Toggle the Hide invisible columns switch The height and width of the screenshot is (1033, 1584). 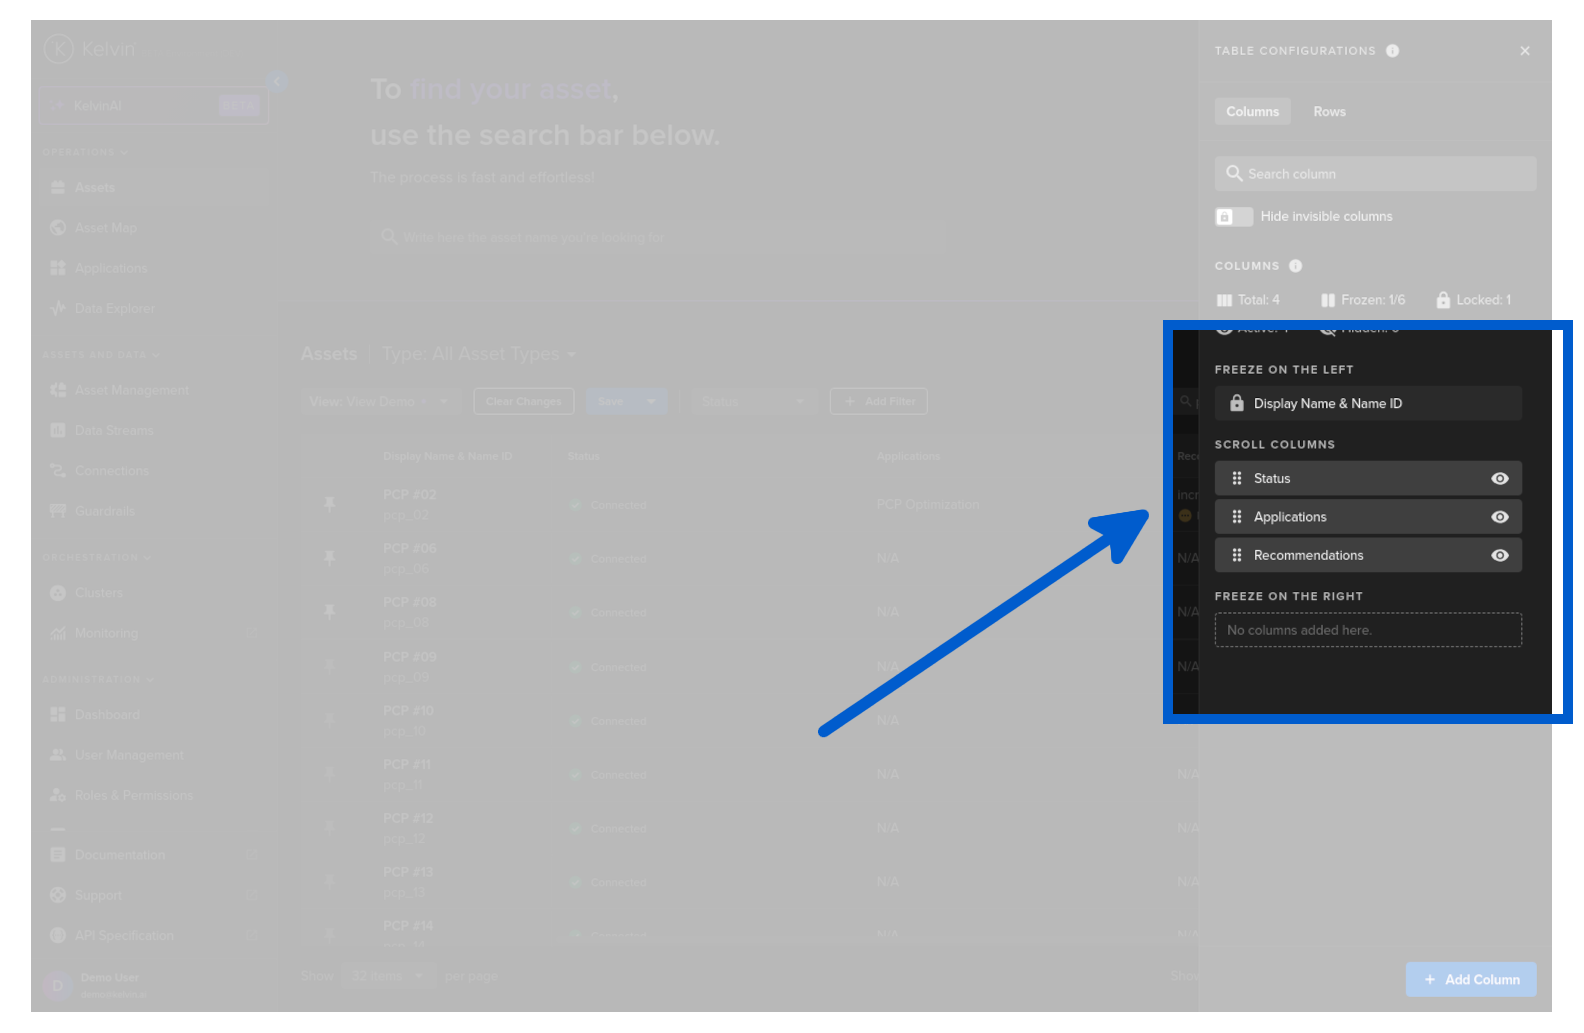1233,217
